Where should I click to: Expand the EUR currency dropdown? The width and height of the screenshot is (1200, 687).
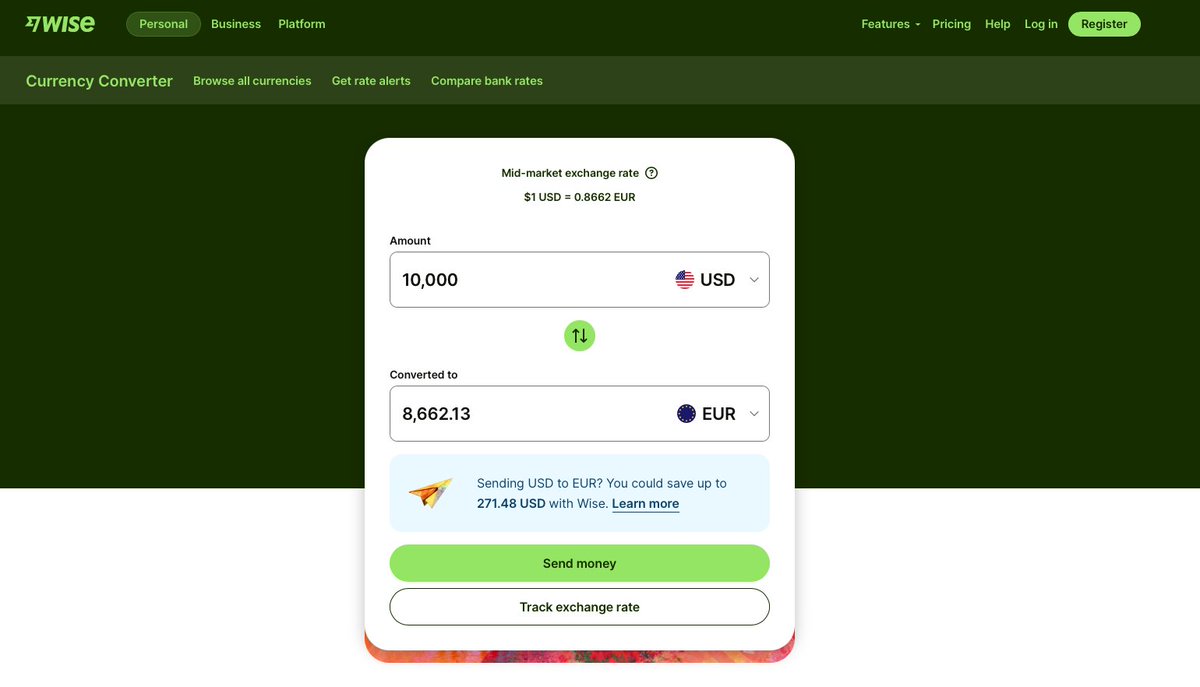(x=754, y=414)
